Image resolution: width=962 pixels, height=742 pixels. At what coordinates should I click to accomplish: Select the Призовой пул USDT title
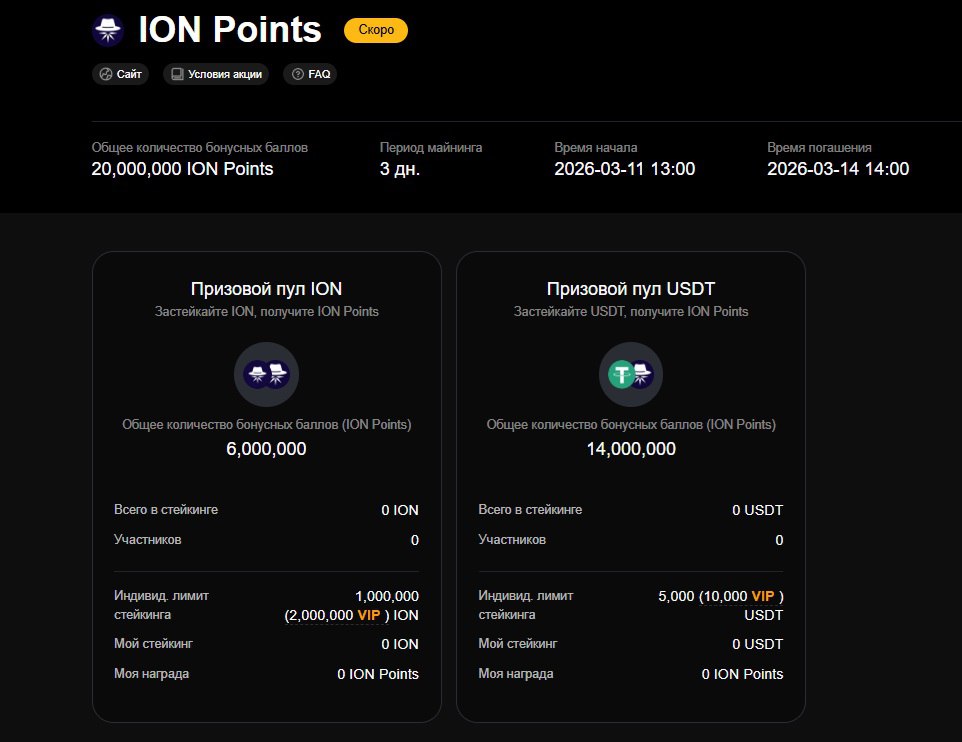pyautogui.click(x=631, y=288)
